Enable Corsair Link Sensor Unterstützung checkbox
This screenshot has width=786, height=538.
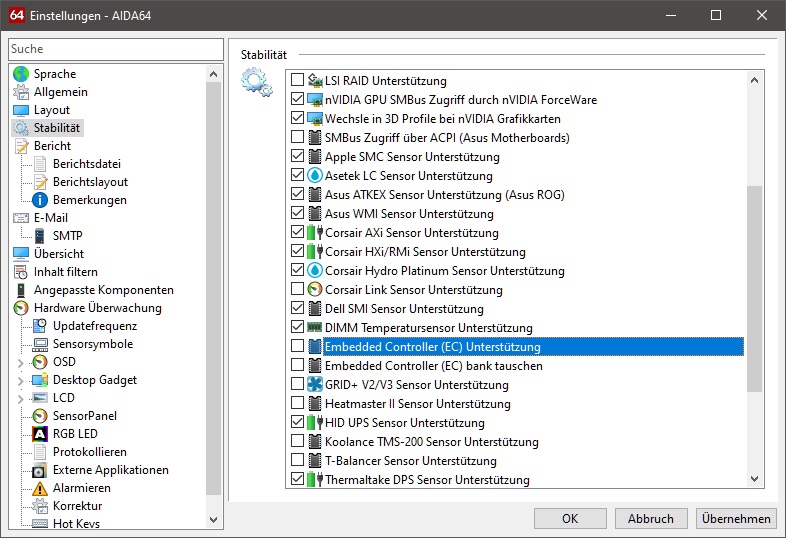(297, 289)
